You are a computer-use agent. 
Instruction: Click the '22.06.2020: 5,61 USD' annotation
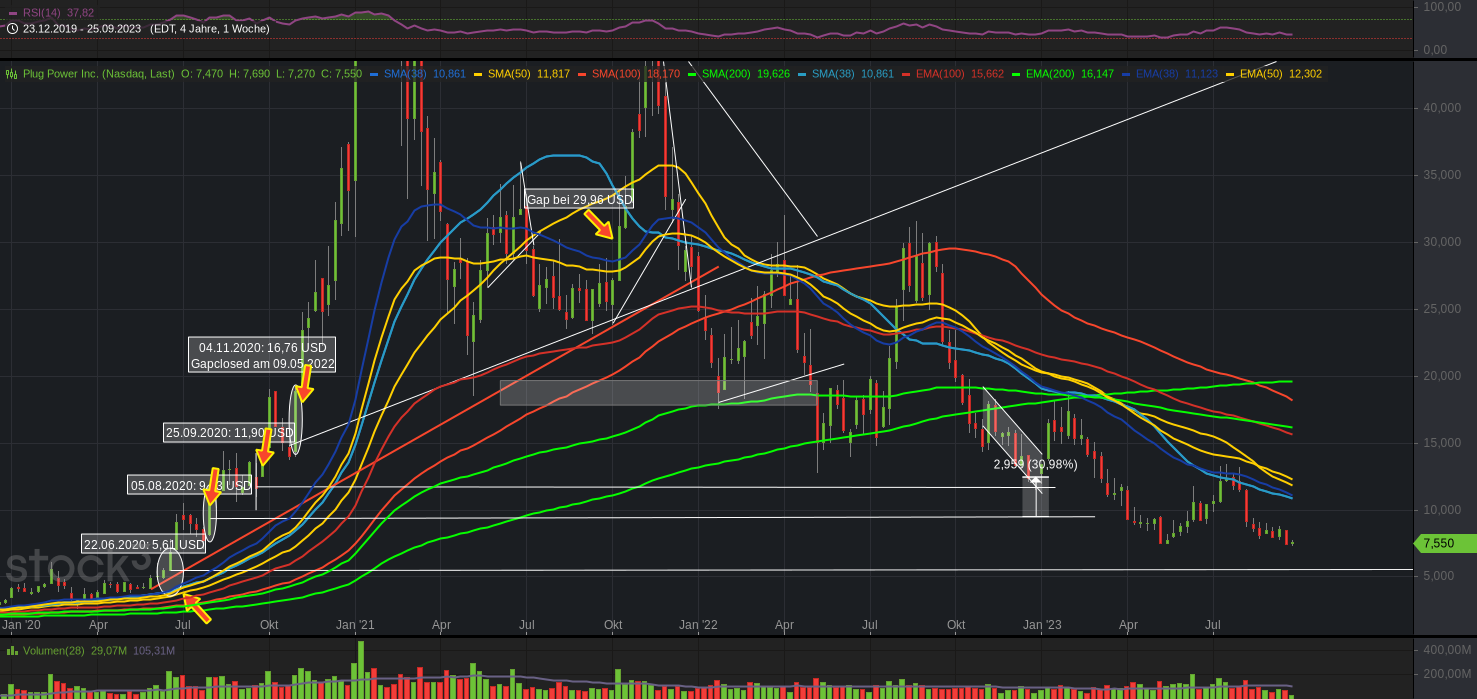(x=144, y=545)
